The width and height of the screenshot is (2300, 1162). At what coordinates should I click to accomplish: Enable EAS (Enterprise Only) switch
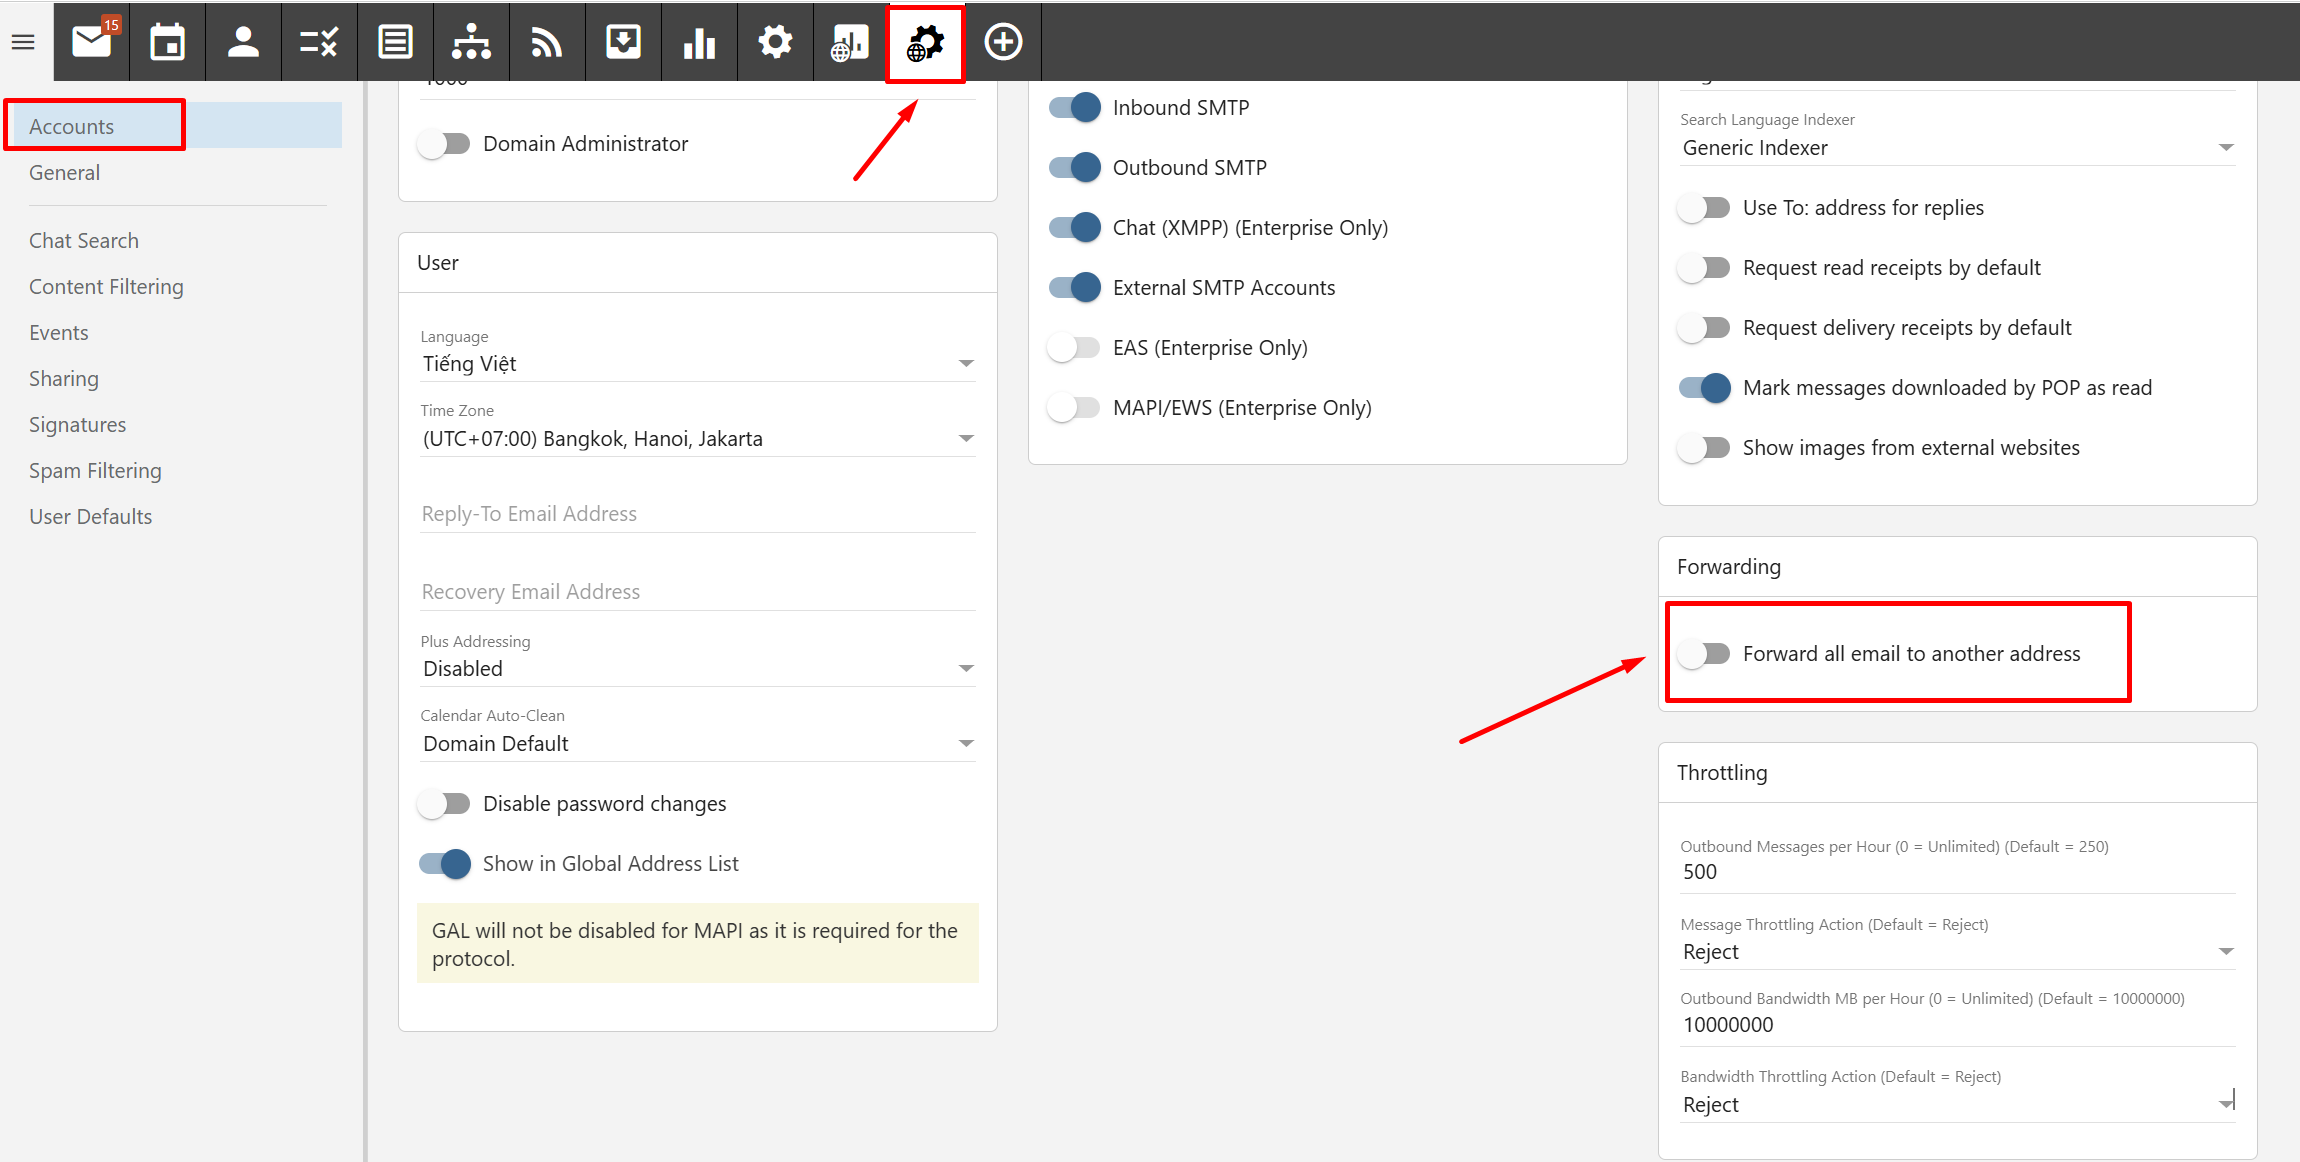pyautogui.click(x=1074, y=348)
